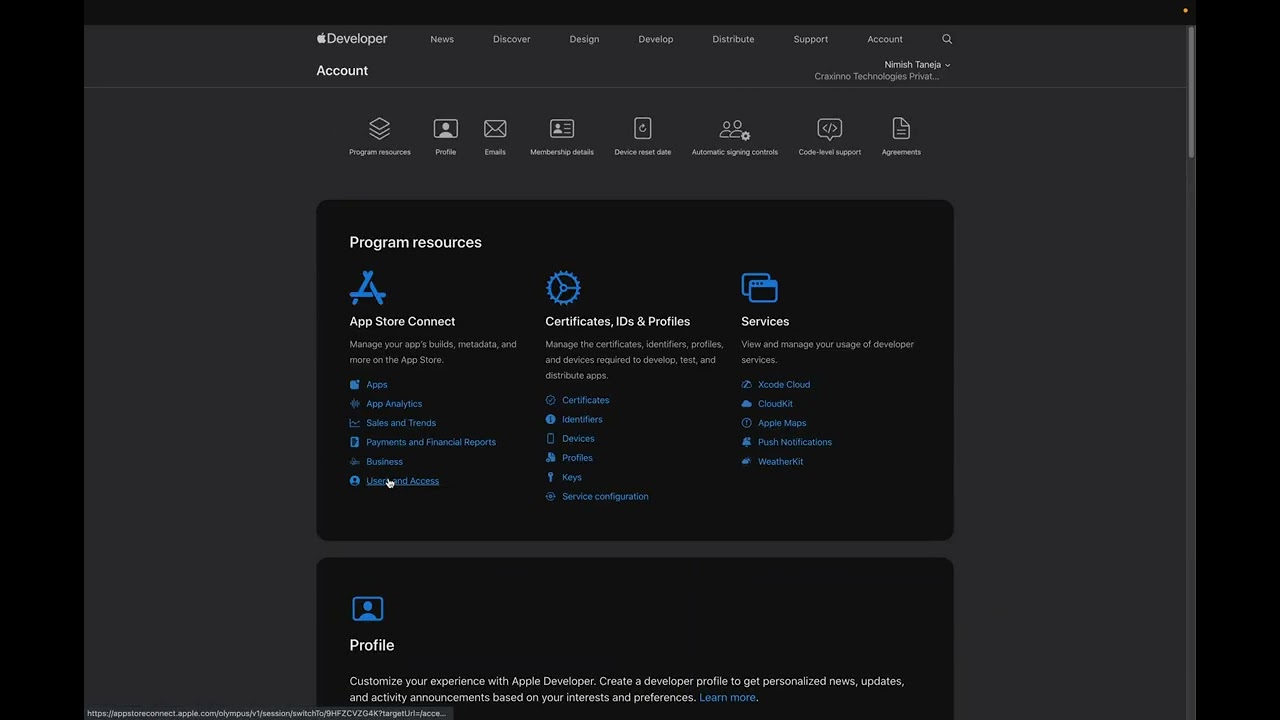Open the Discover menu
1280x720 pixels.
tap(512, 39)
